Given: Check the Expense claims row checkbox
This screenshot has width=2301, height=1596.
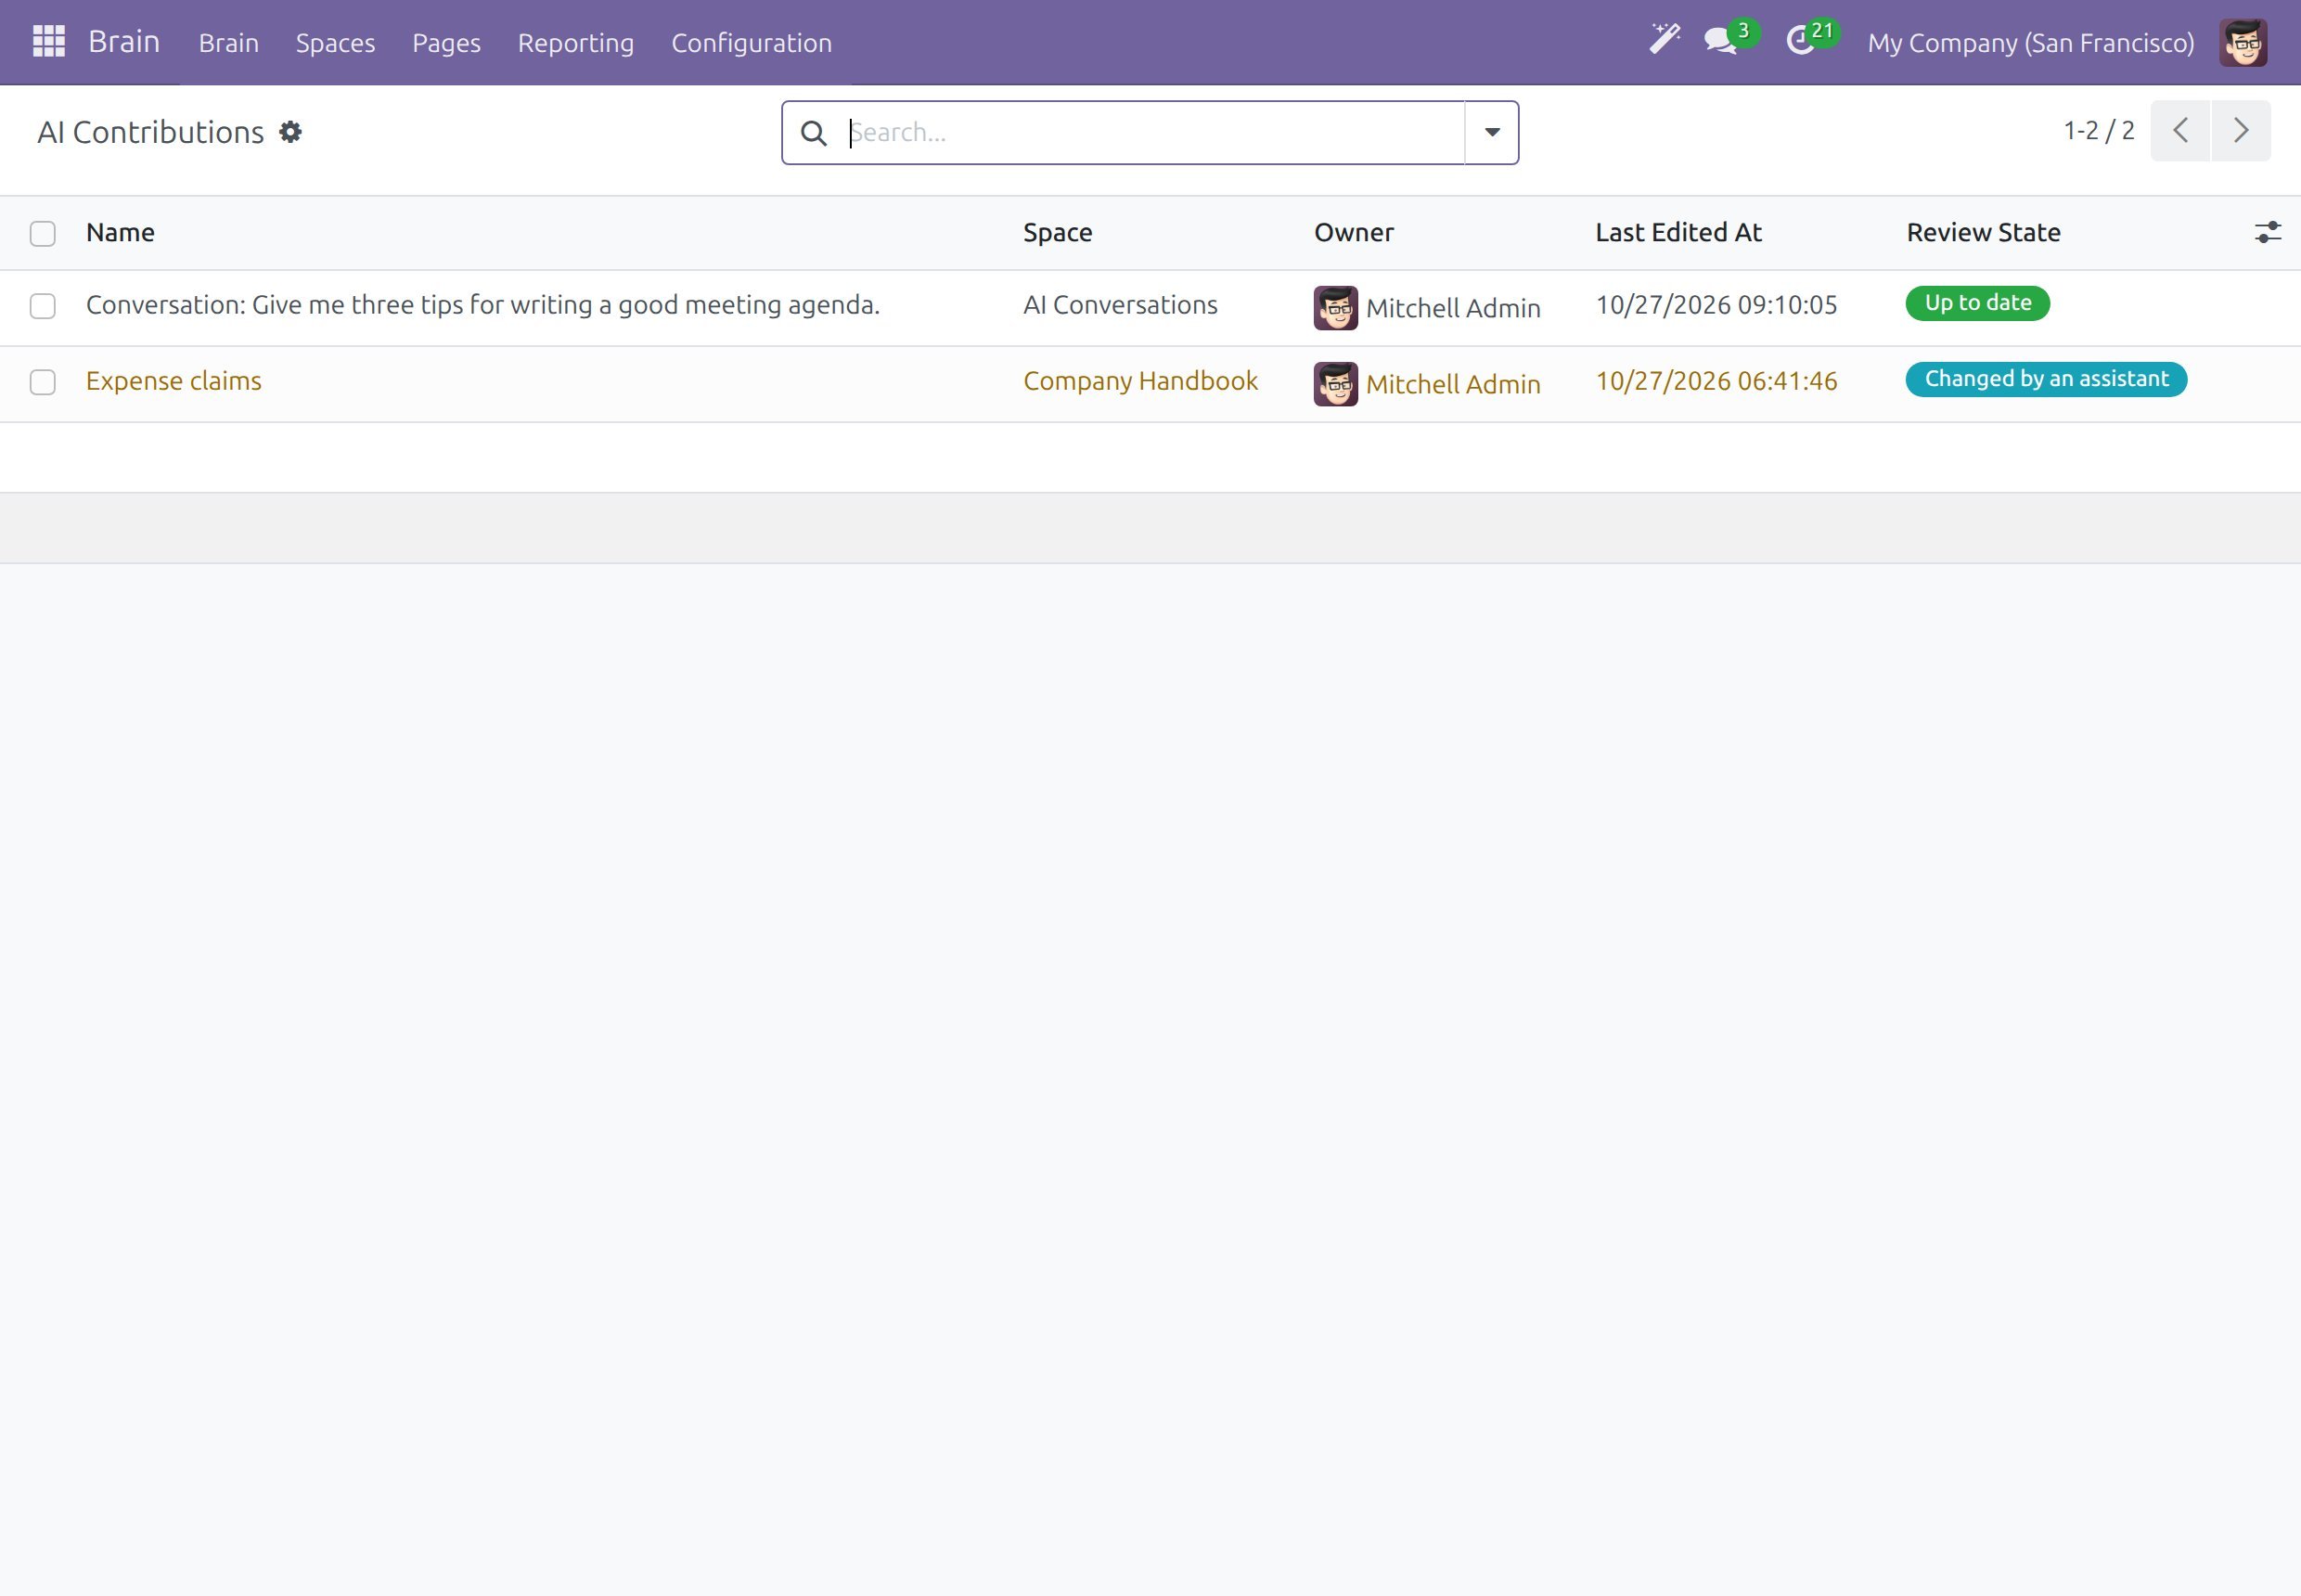Looking at the screenshot, I should tap(42, 382).
